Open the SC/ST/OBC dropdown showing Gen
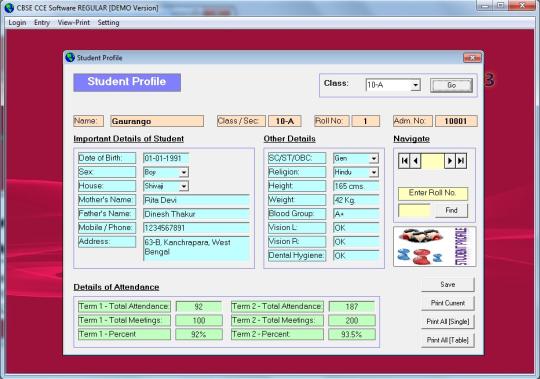The image size is (540, 379). [374, 158]
